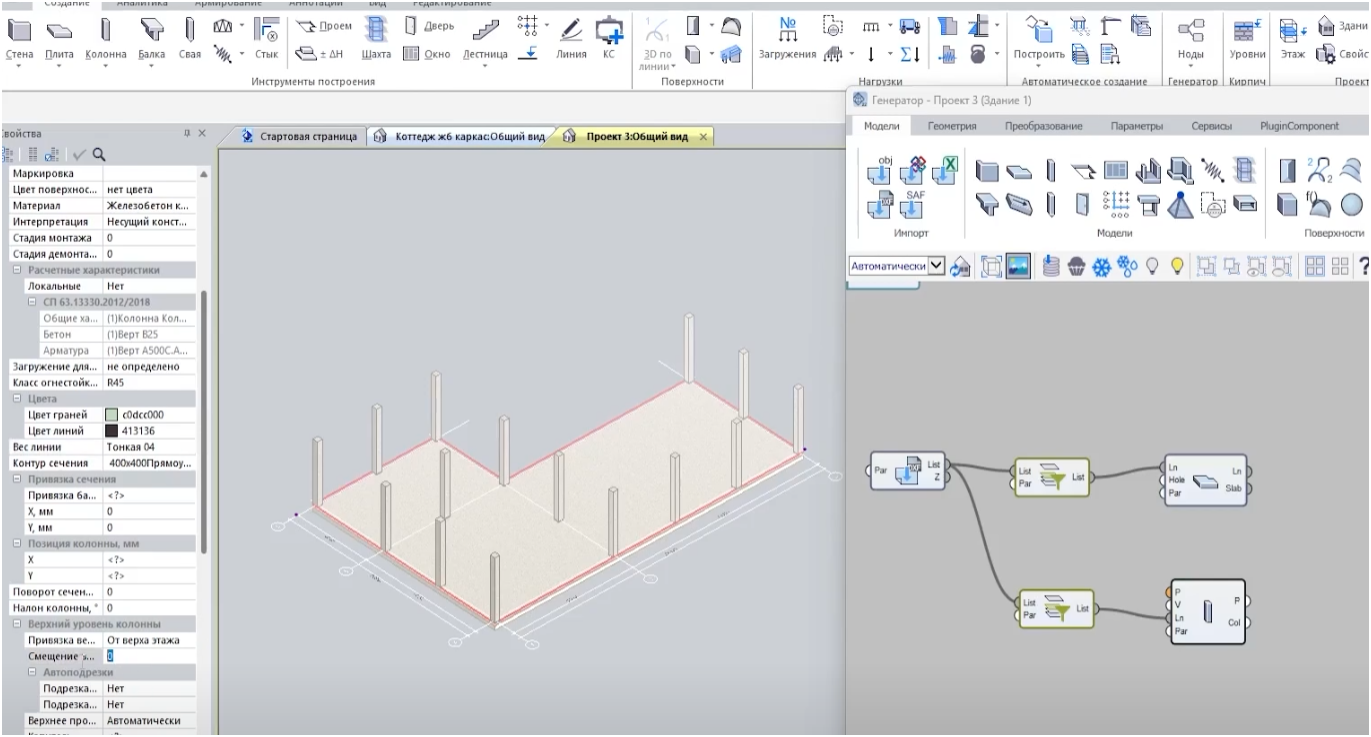Click the blue snowflake freeze icon
1371x737 pixels.
[1101, 266]
